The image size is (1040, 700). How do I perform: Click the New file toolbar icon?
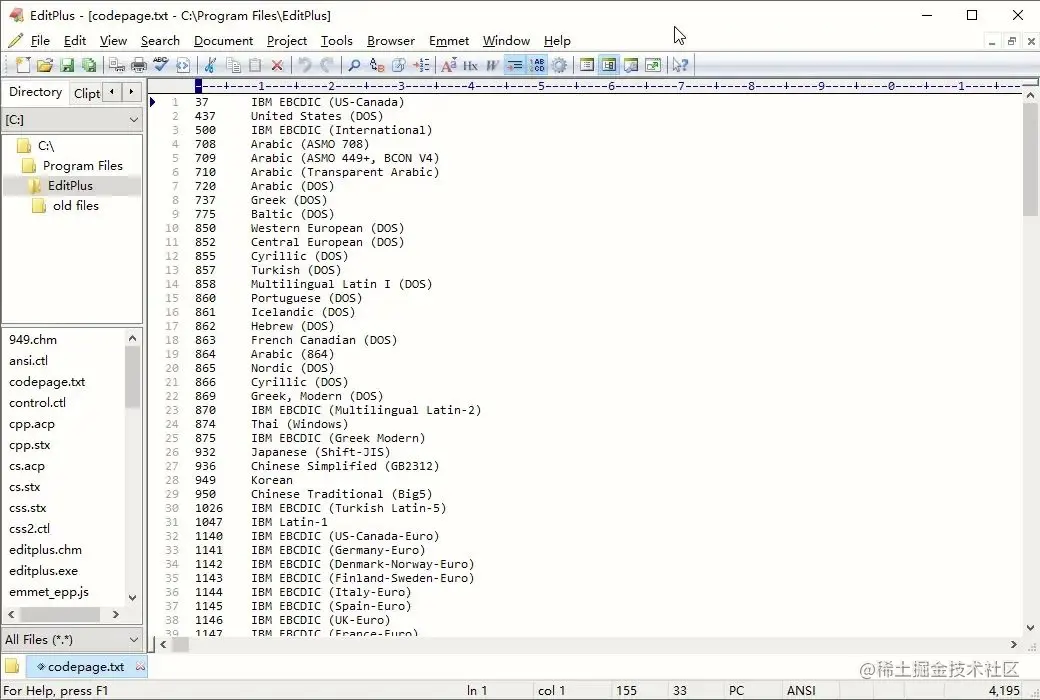23,65
